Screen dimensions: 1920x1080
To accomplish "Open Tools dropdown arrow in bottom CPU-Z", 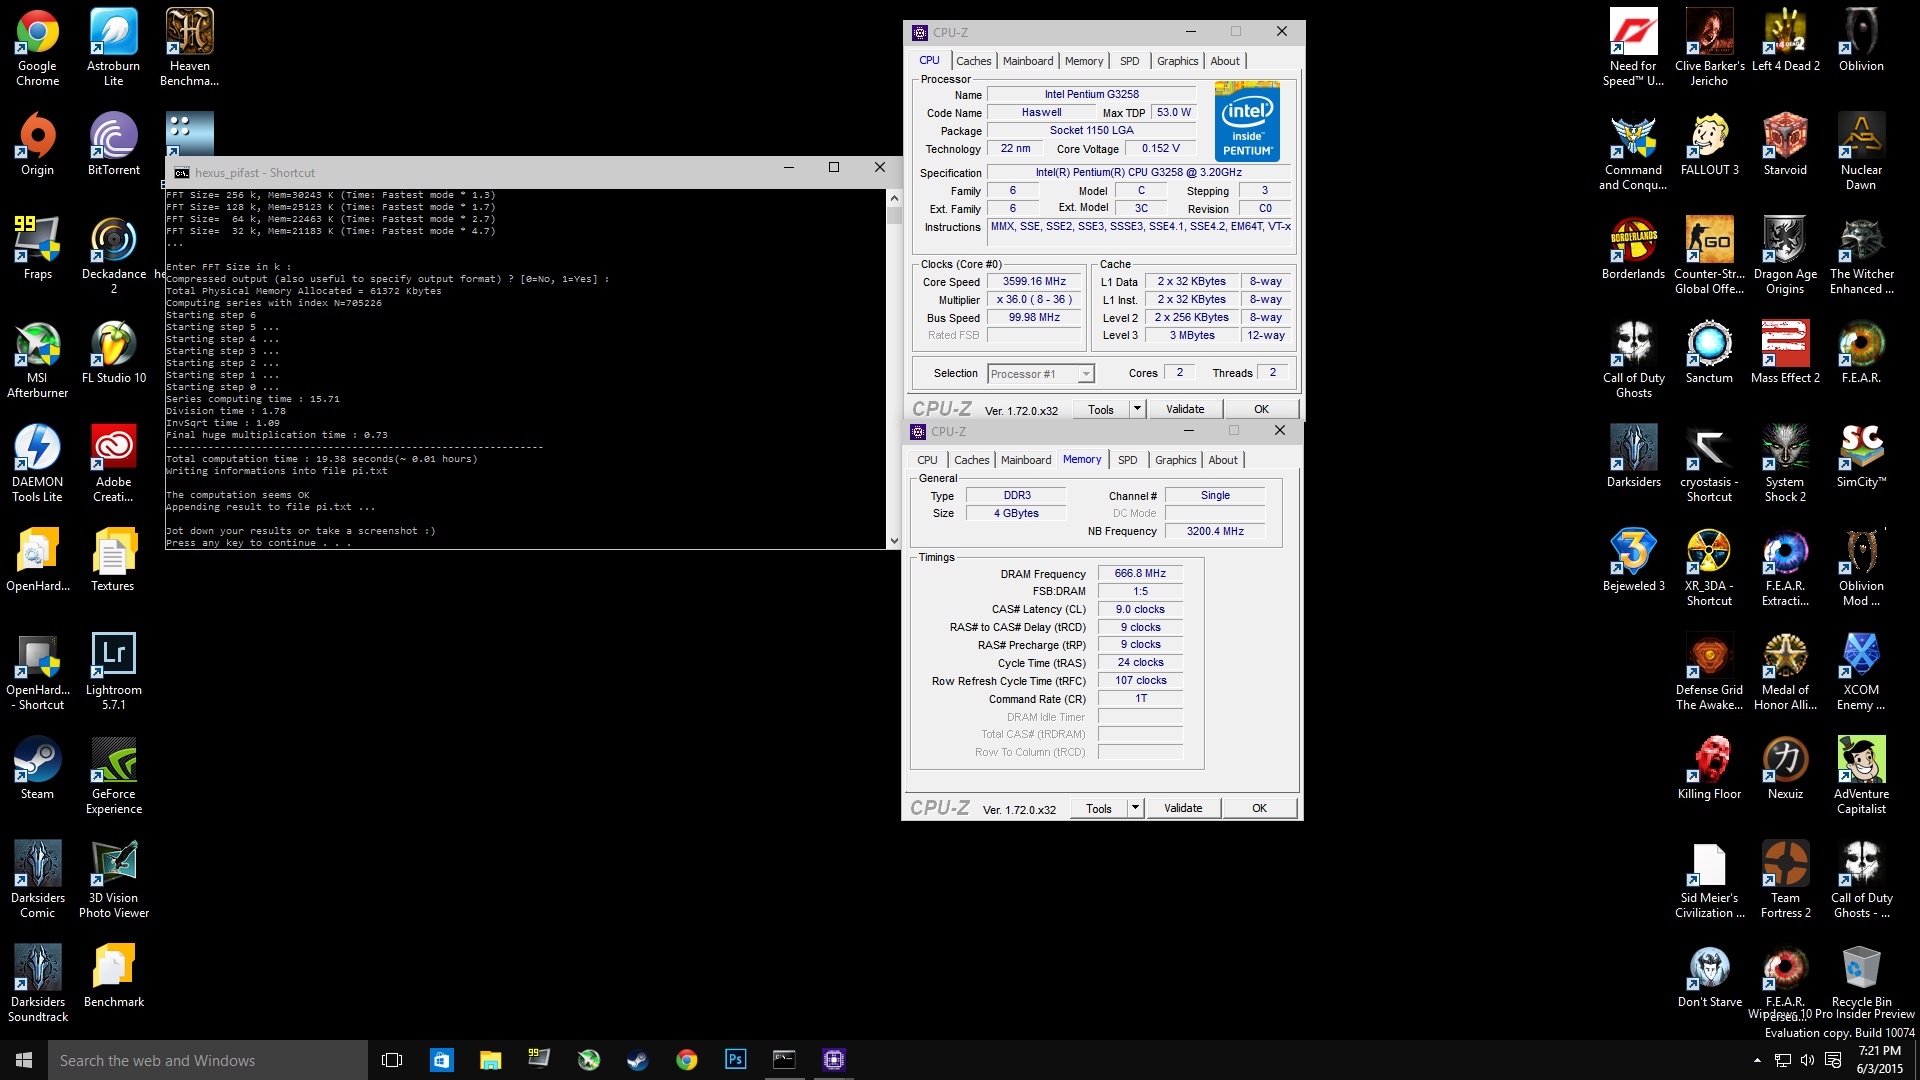I will pyautogui.click(x=1135, y=808).
